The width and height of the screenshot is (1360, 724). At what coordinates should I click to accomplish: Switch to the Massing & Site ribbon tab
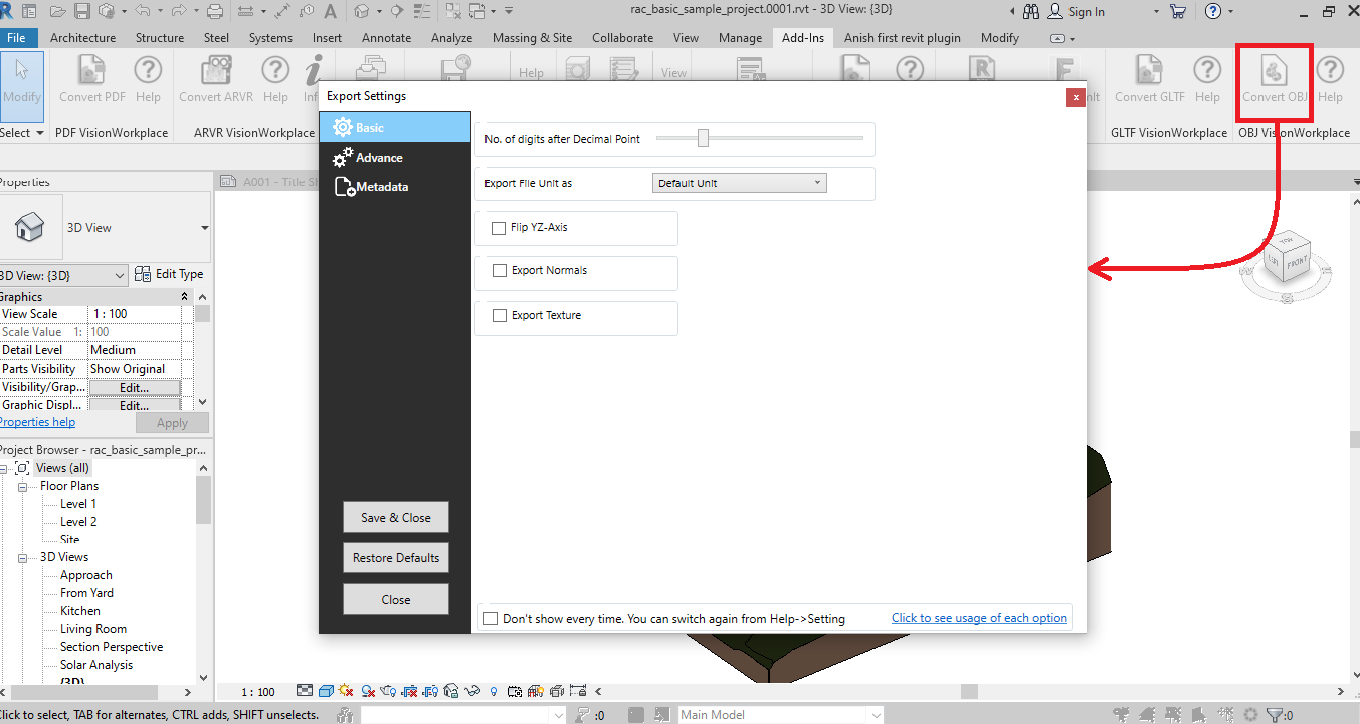pyautogui.click(x=533, y=38)
